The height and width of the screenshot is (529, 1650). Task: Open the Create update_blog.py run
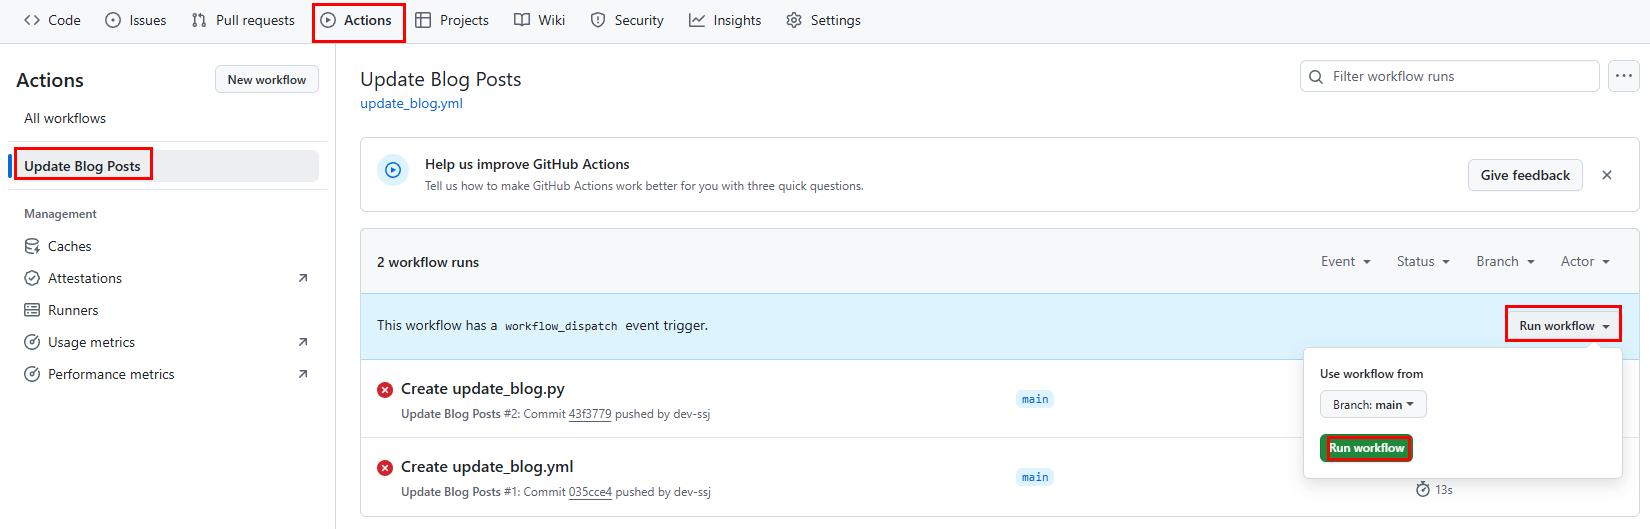point(483,388)
